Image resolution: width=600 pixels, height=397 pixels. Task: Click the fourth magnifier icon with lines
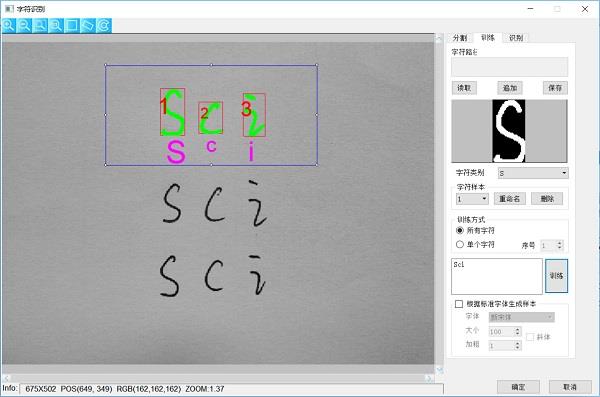(56, 26)
